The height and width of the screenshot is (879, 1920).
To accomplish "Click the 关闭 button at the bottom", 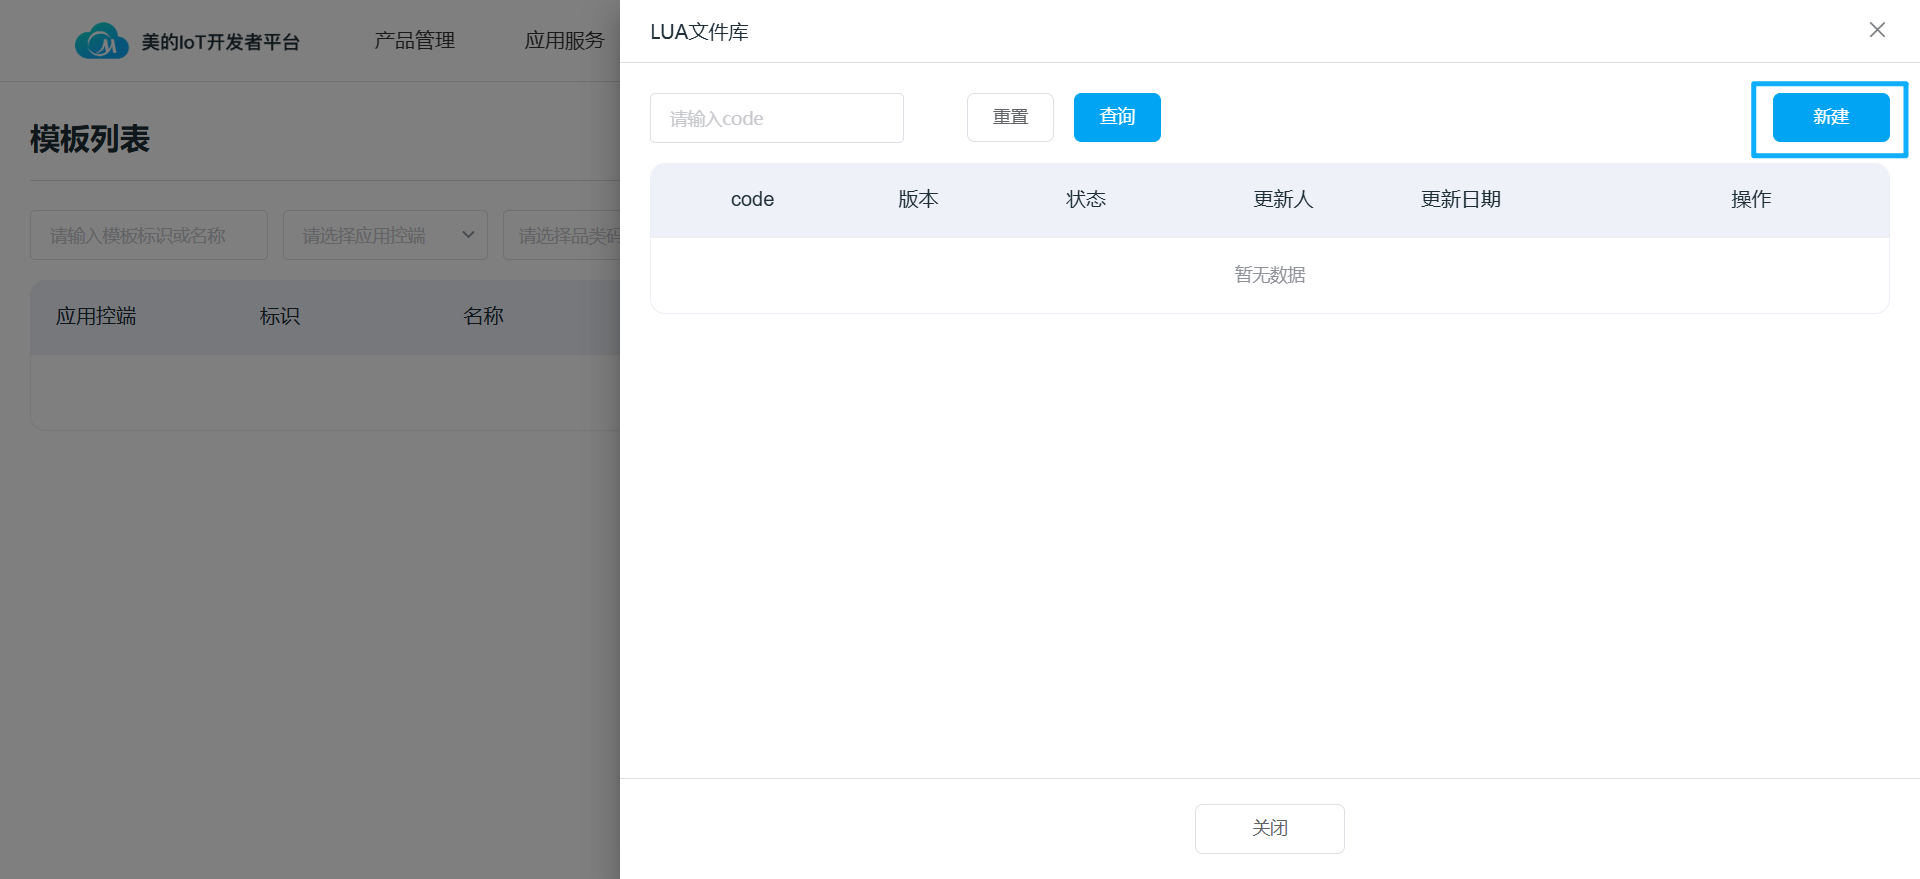I will click(x=1269, y=828).
